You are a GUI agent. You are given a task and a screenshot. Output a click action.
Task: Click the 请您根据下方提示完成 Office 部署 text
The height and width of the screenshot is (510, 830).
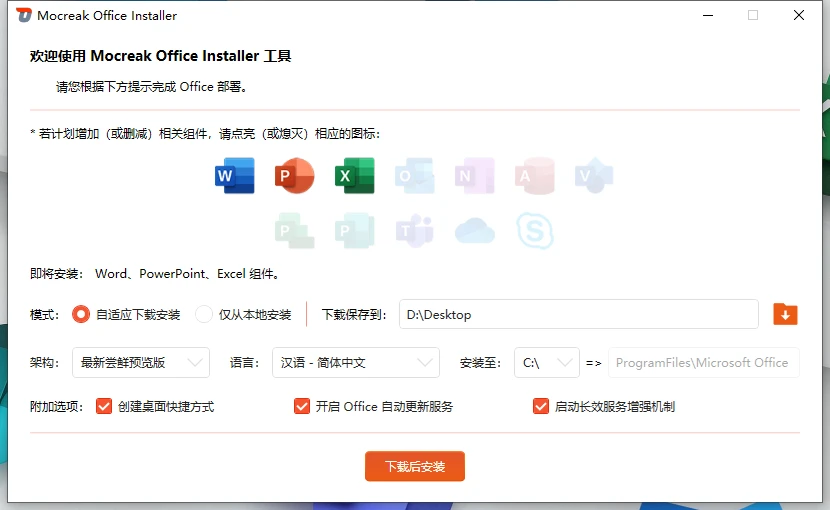tap(151, 87)
